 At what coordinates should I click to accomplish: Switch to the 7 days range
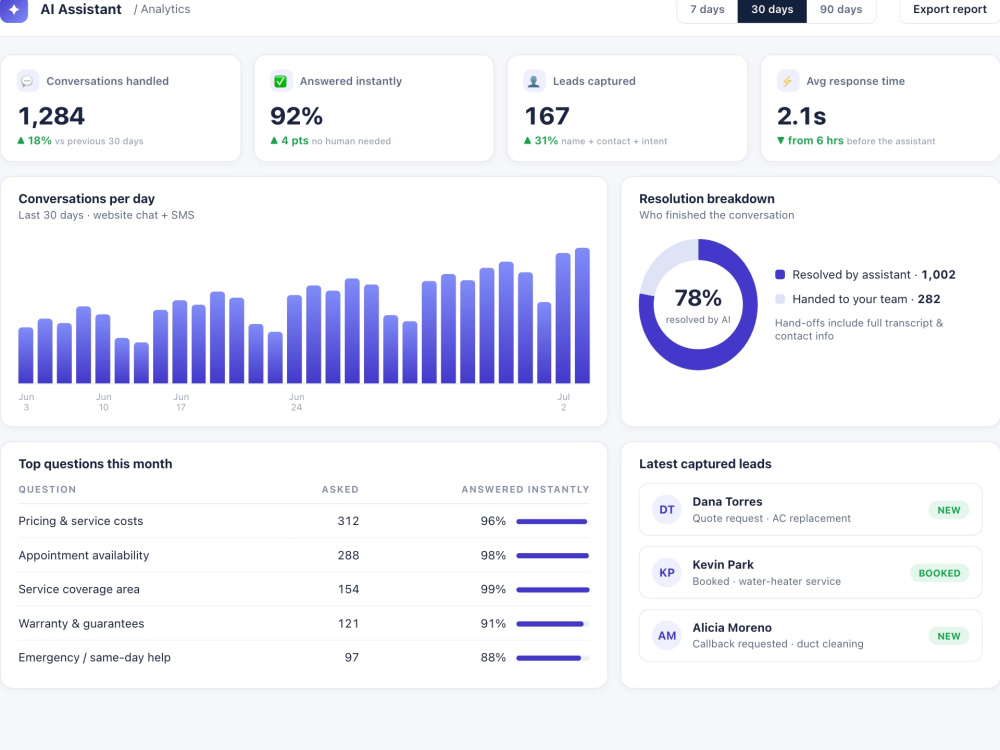(707, 10)
